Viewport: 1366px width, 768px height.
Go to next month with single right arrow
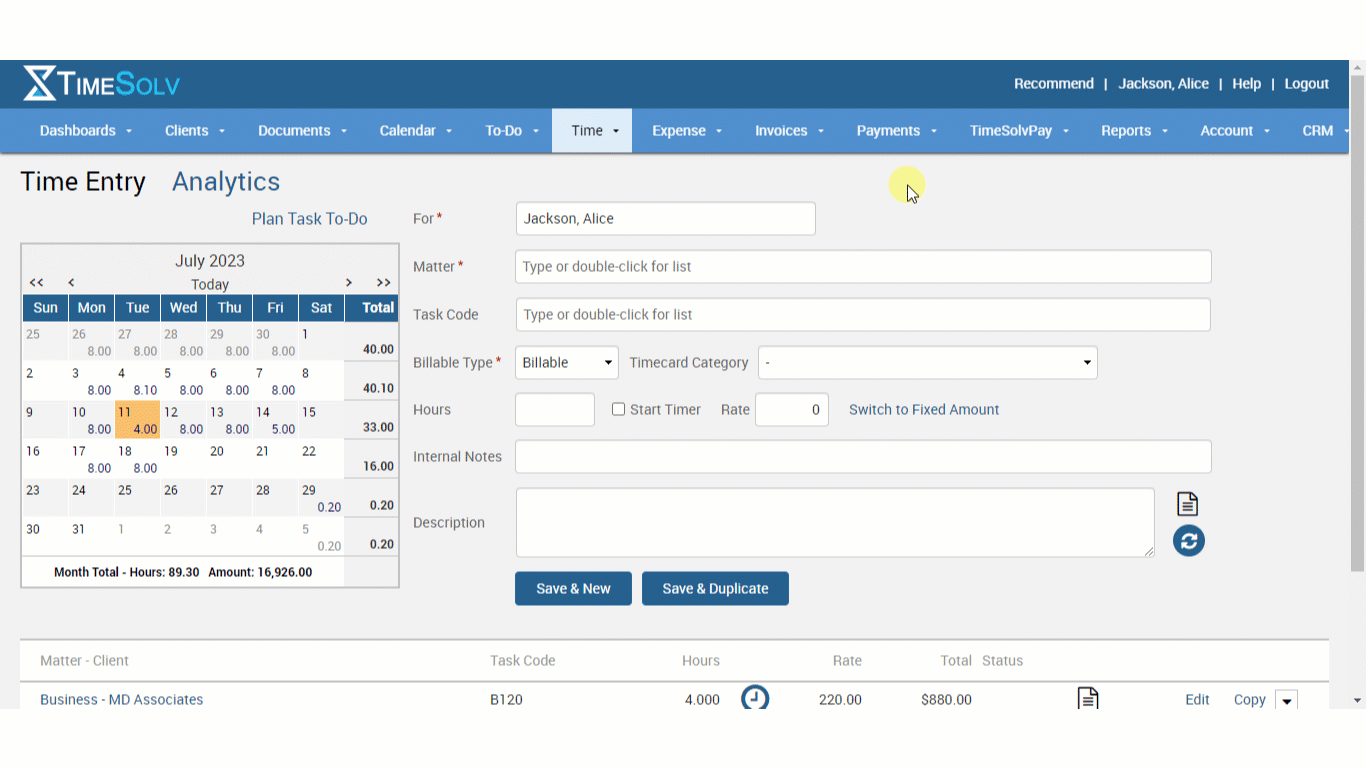(349, 283)
